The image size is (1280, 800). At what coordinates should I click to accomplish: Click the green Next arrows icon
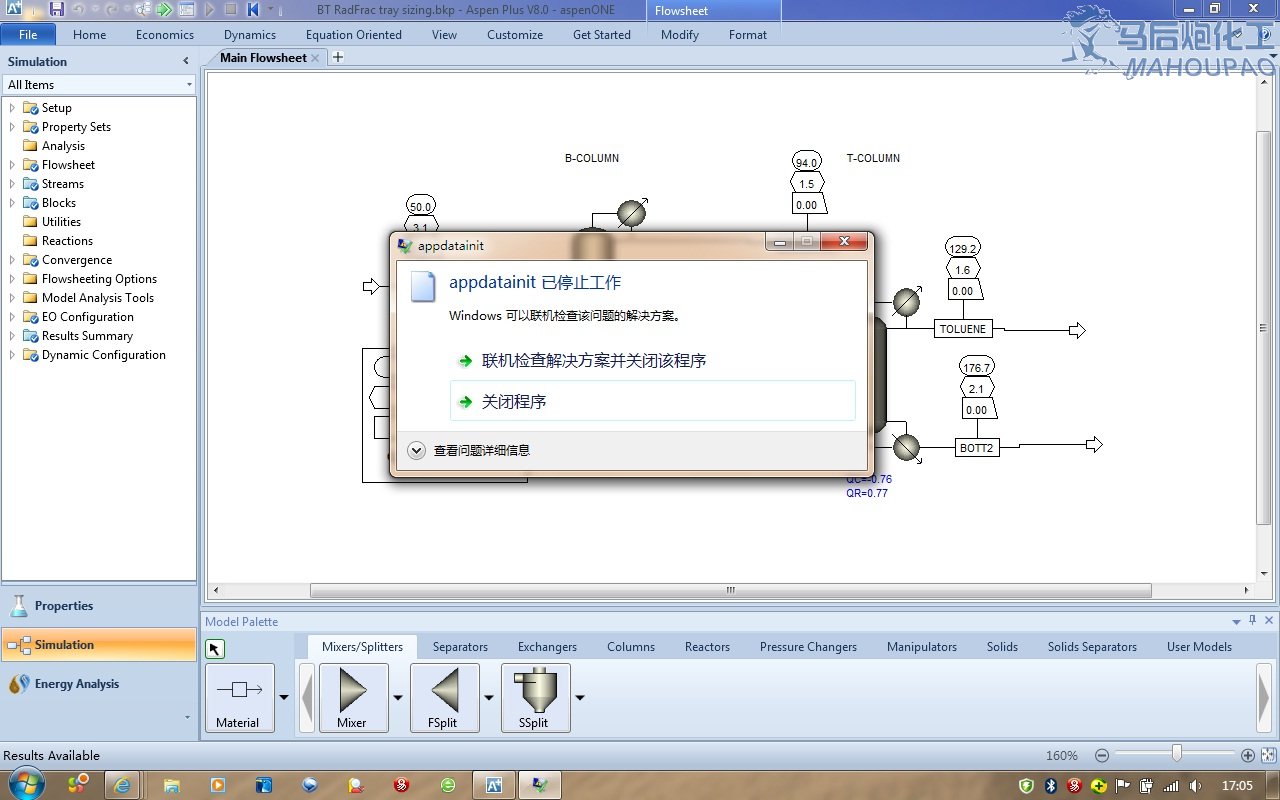click(x=165, y=9)
